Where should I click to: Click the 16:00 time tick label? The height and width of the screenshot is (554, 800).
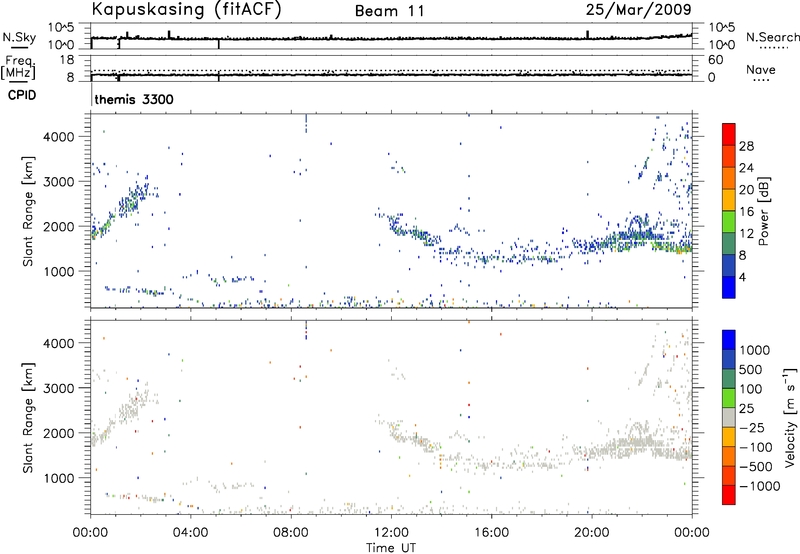point(491,533)
